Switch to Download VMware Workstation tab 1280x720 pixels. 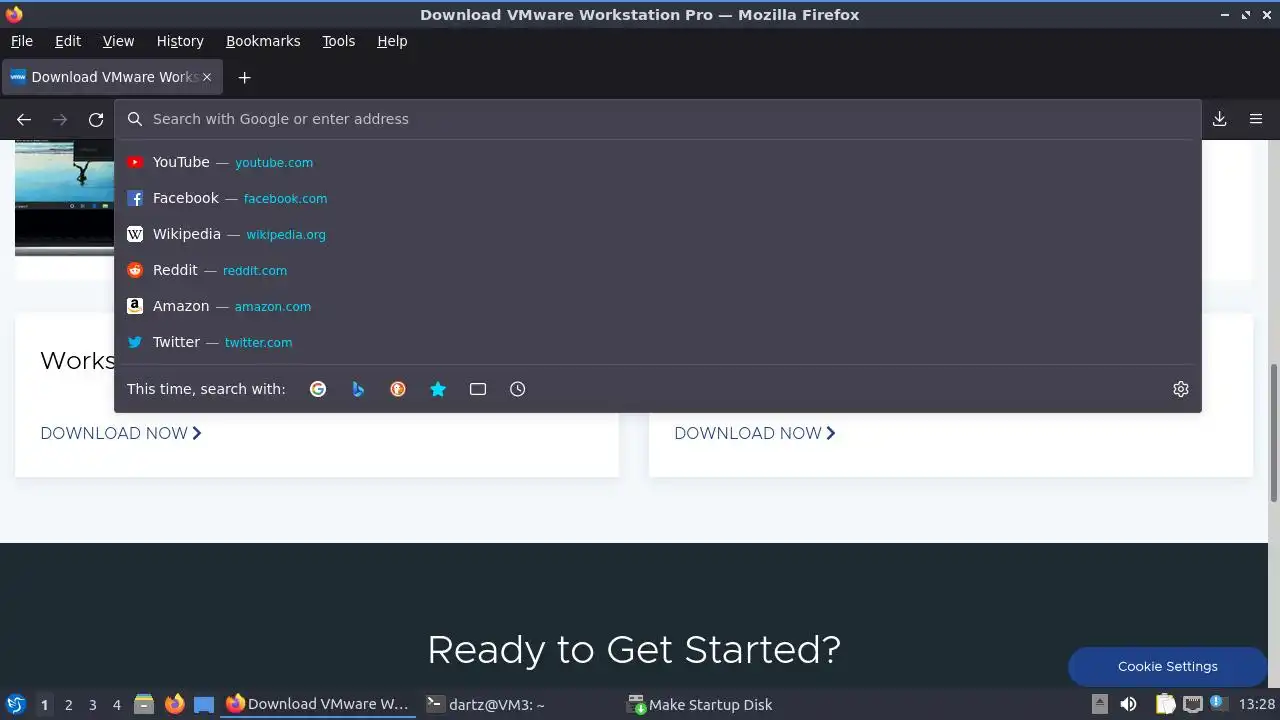click(x=112, y=77)
